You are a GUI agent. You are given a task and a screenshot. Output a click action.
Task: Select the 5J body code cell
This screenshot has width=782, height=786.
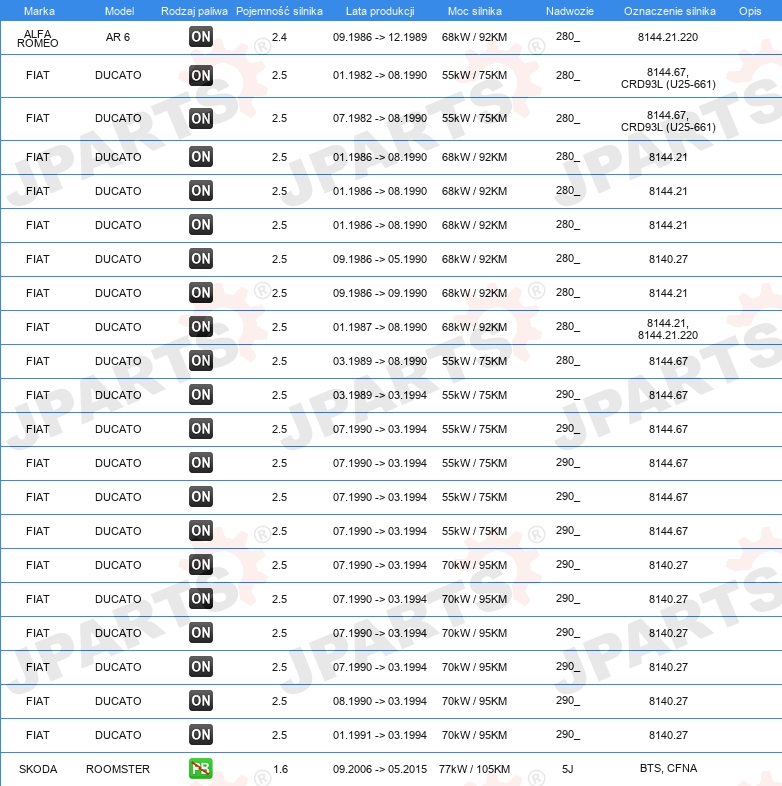567,769
